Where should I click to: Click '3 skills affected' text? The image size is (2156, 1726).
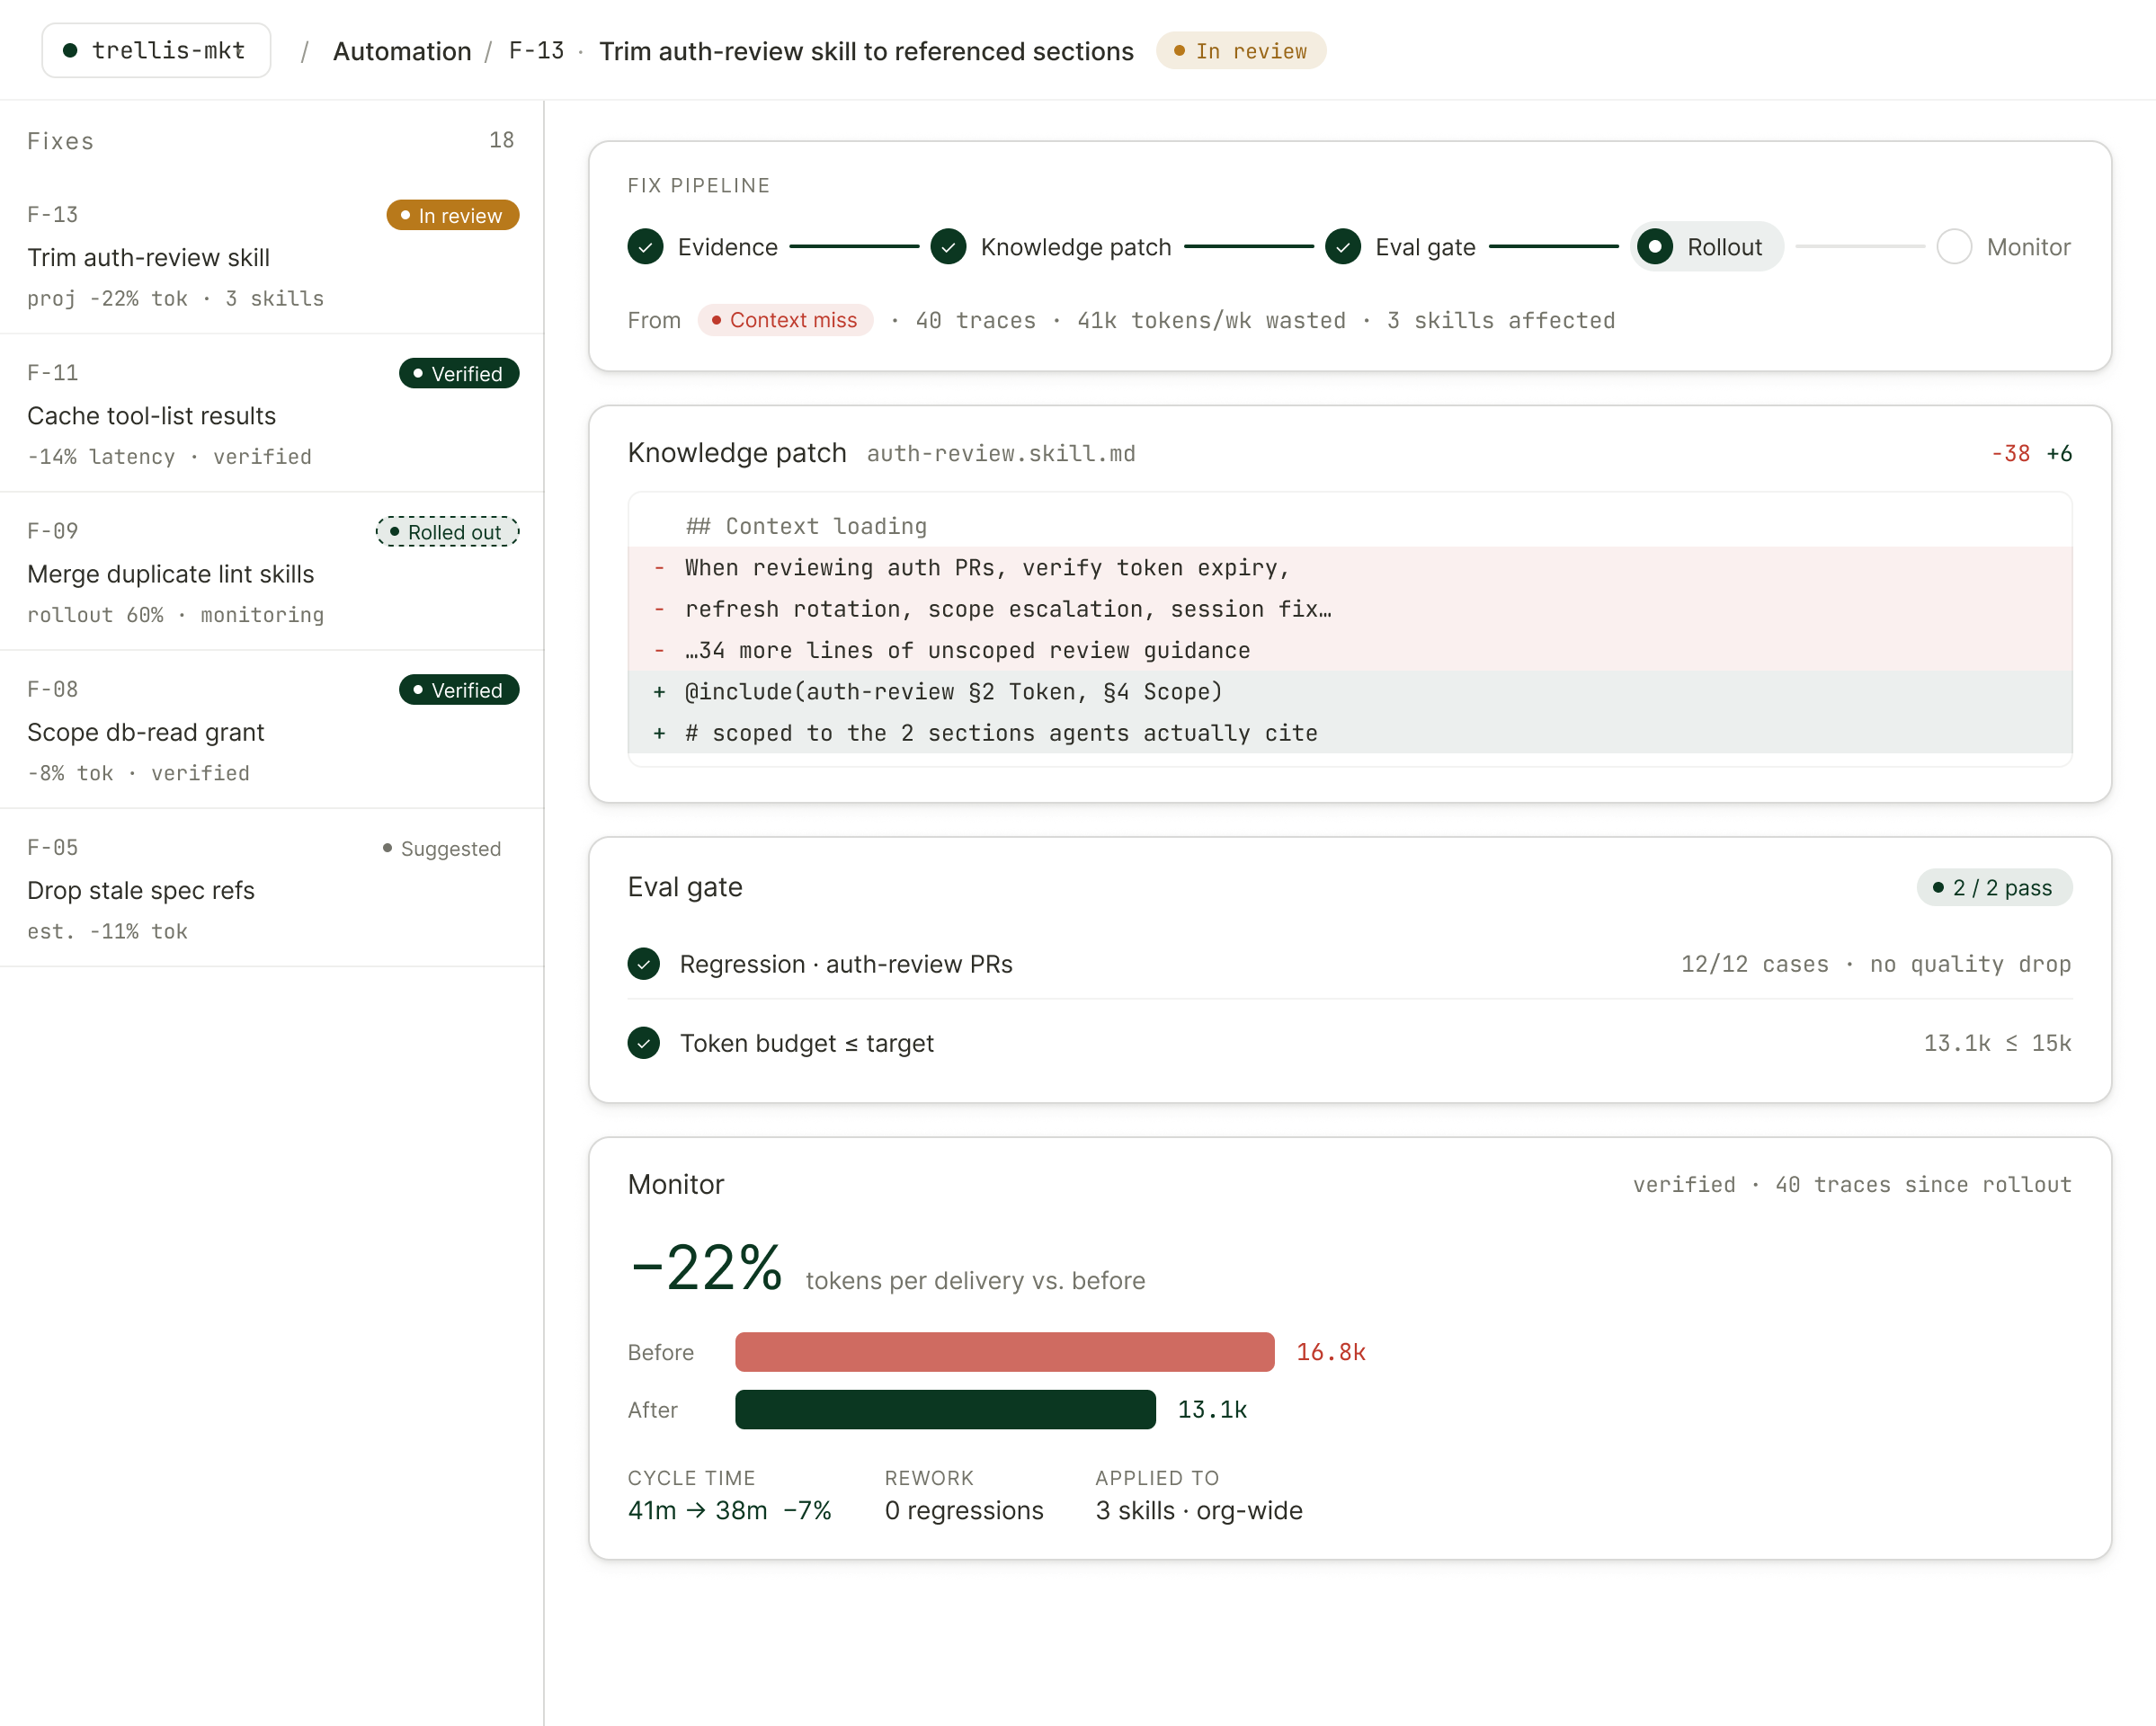click(x=1500, y=320)
